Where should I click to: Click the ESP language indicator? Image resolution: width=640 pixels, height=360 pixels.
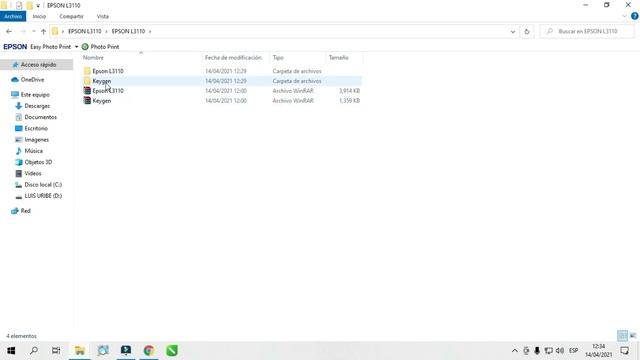(x=573, y=351)
